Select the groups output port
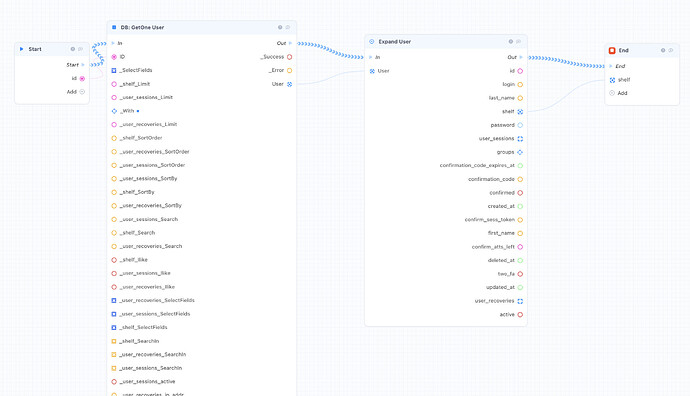The width and height of the screenshot is (690, 396). tap(520, 152)
